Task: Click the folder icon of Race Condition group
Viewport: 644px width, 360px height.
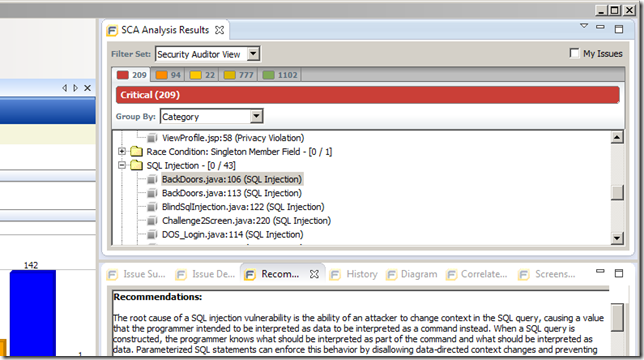Action: tap(136, 152)
